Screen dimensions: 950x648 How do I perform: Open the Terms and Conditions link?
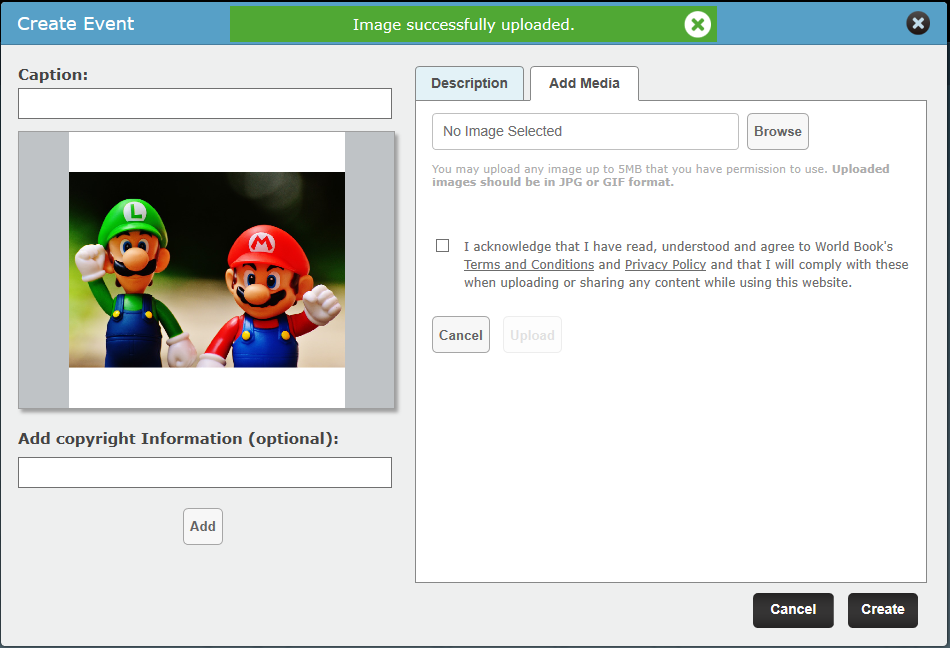pyautogui.click(x=529, y=265)
